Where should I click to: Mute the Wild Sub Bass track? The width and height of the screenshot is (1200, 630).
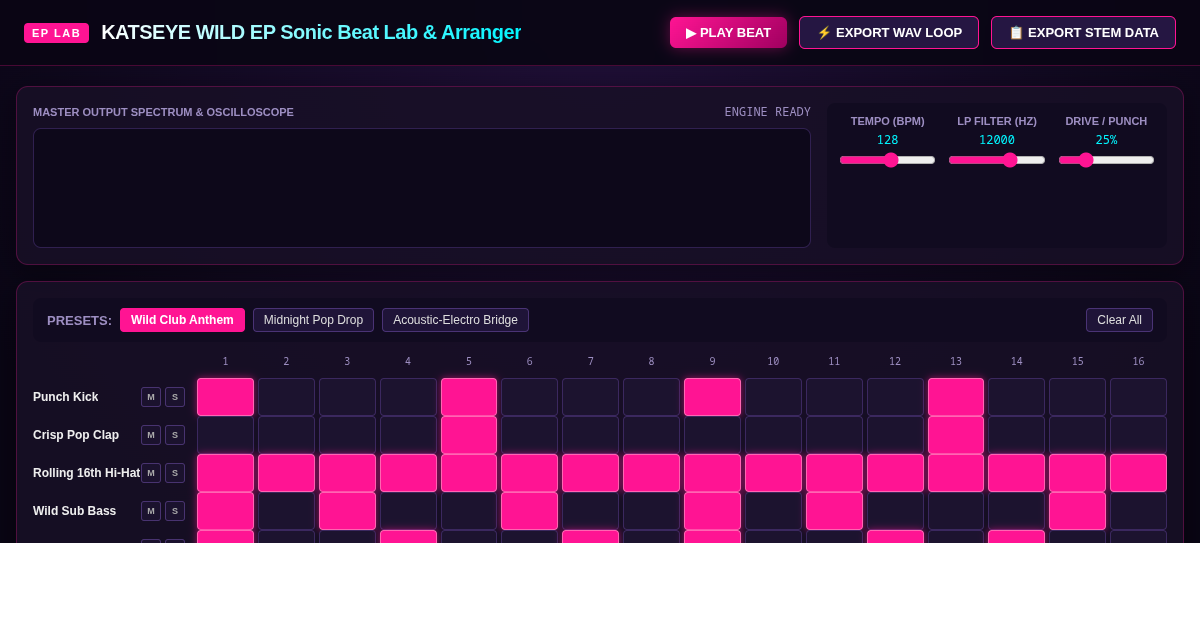point(151,511)
